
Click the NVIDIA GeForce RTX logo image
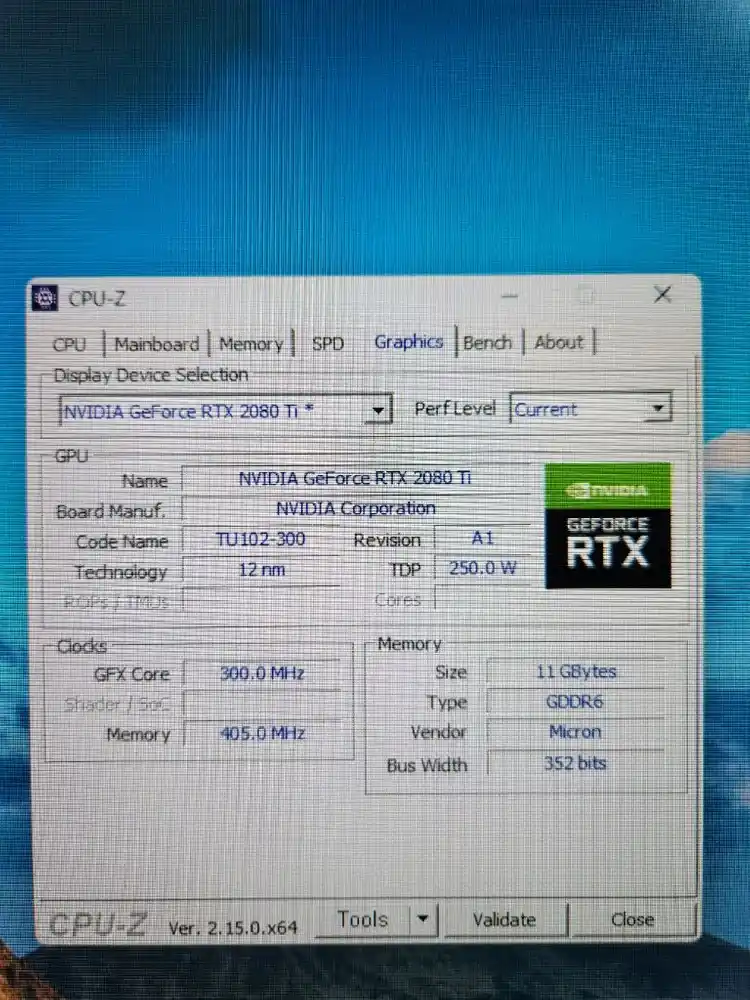click(608, 526)
